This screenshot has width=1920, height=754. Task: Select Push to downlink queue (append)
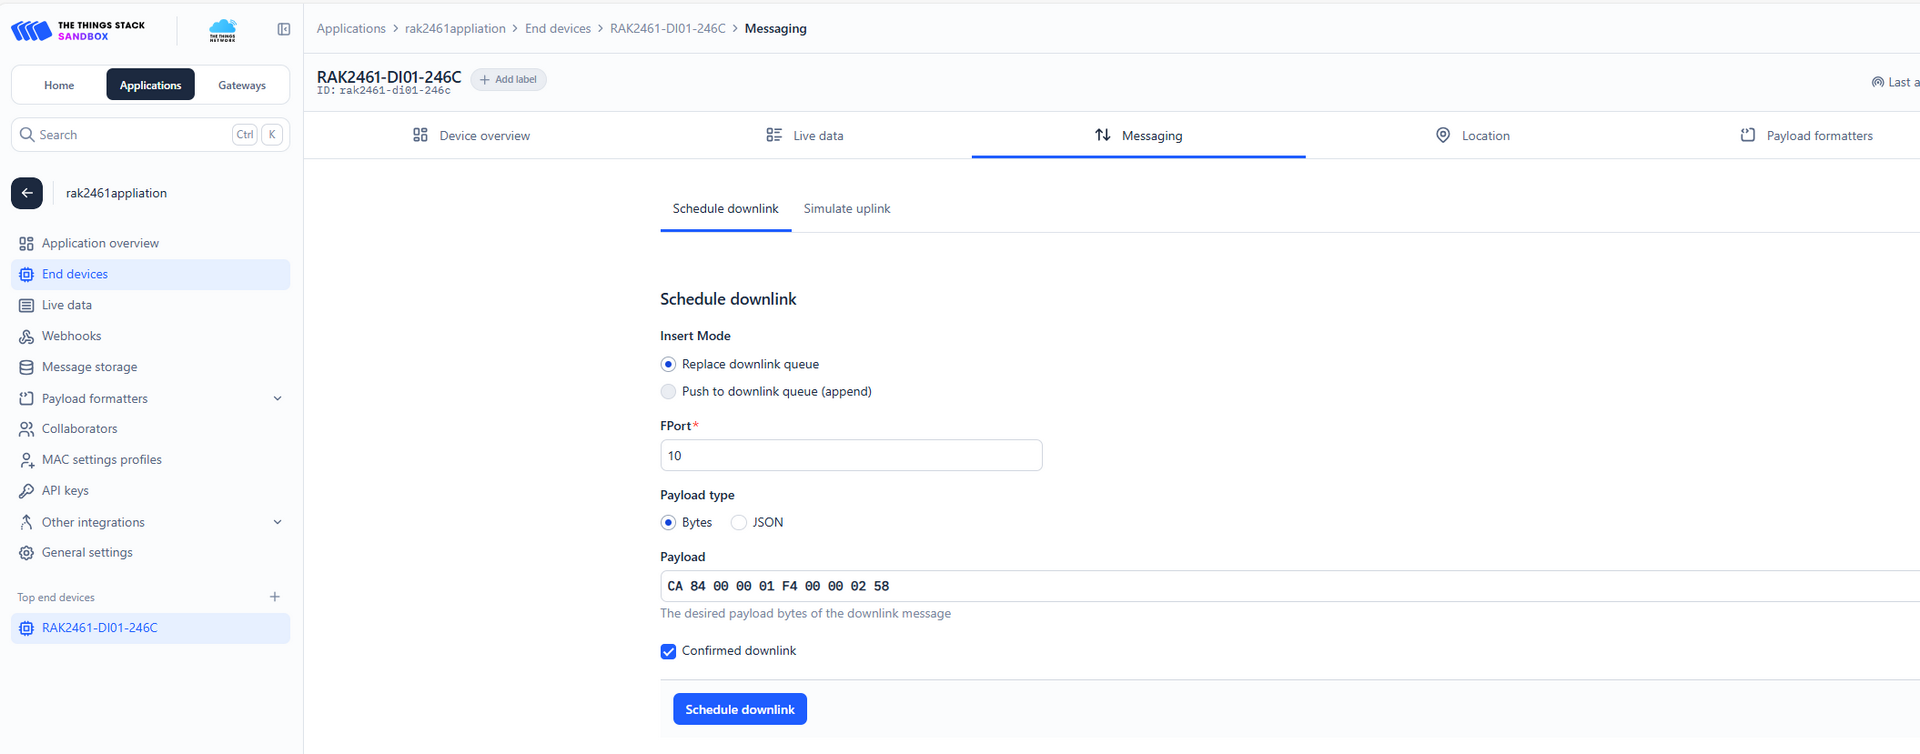tap(668, 392)
